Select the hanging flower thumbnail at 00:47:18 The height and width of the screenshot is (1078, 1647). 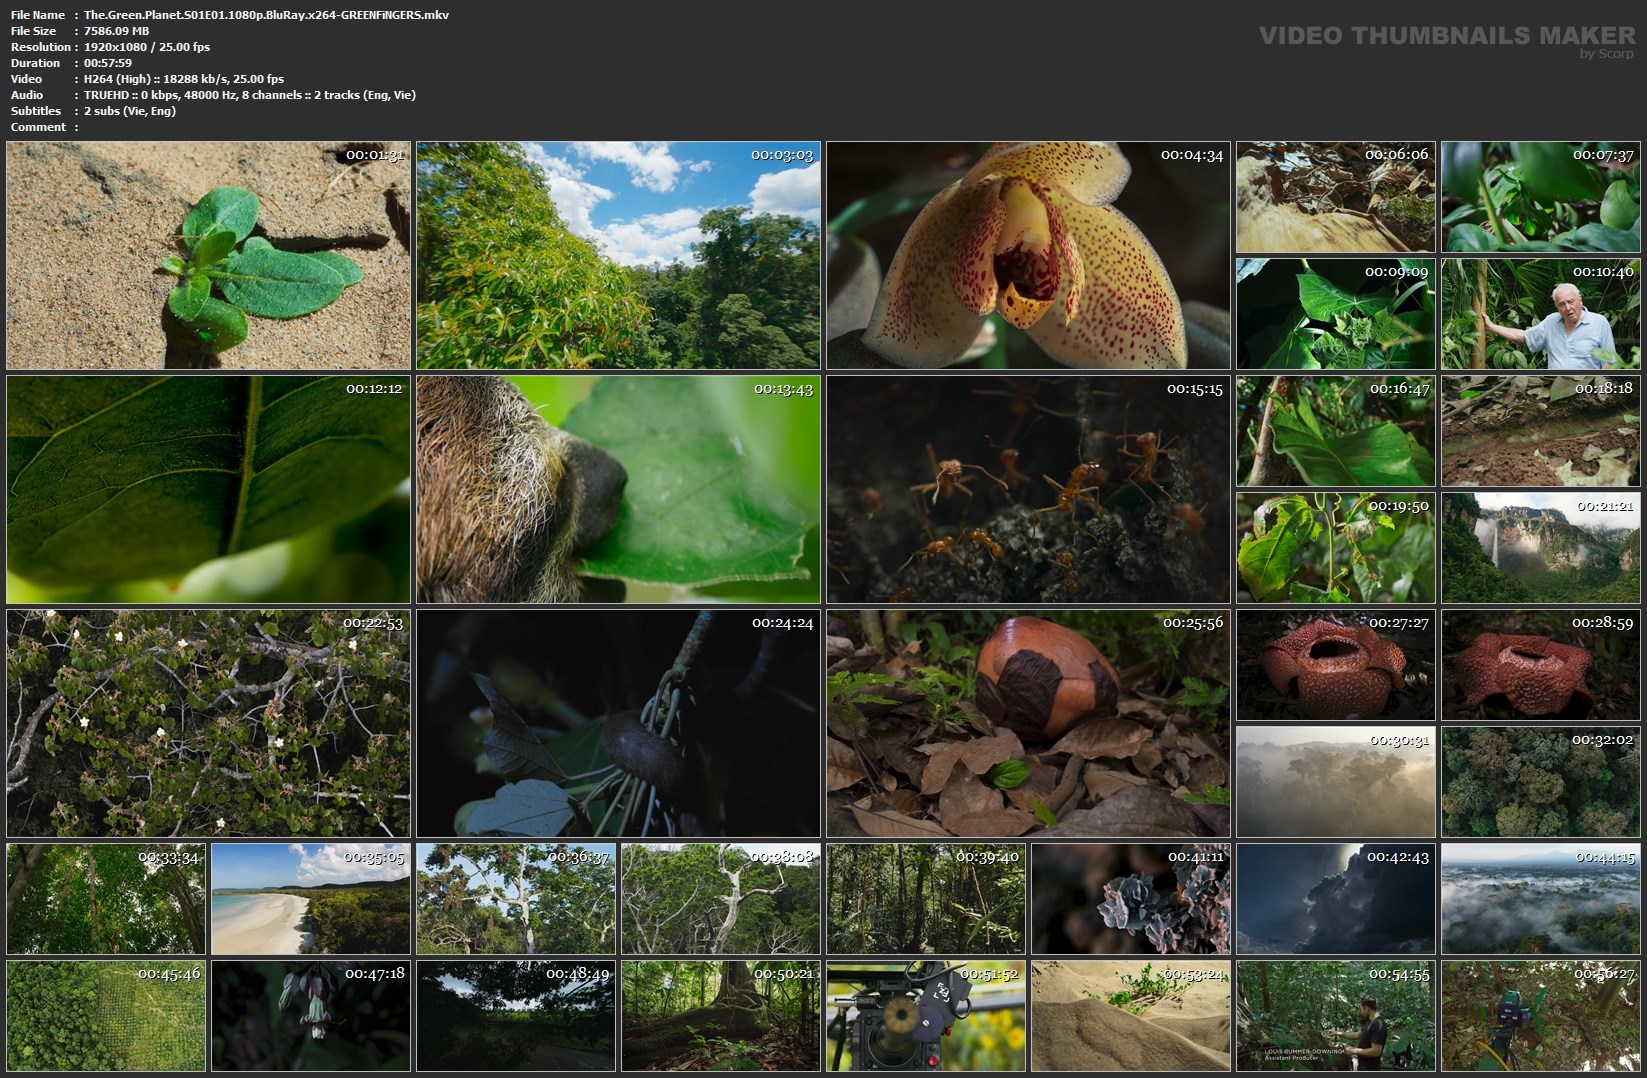click(x=311, y=1016)
